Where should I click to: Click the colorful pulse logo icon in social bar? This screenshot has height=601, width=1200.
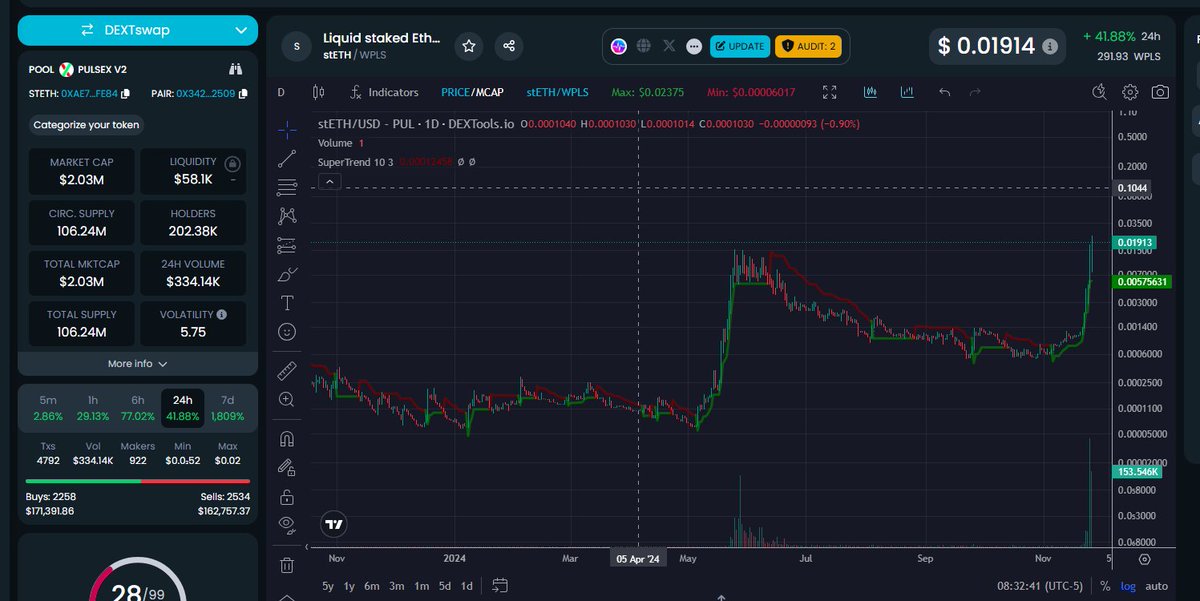click(x=619, y=46)
